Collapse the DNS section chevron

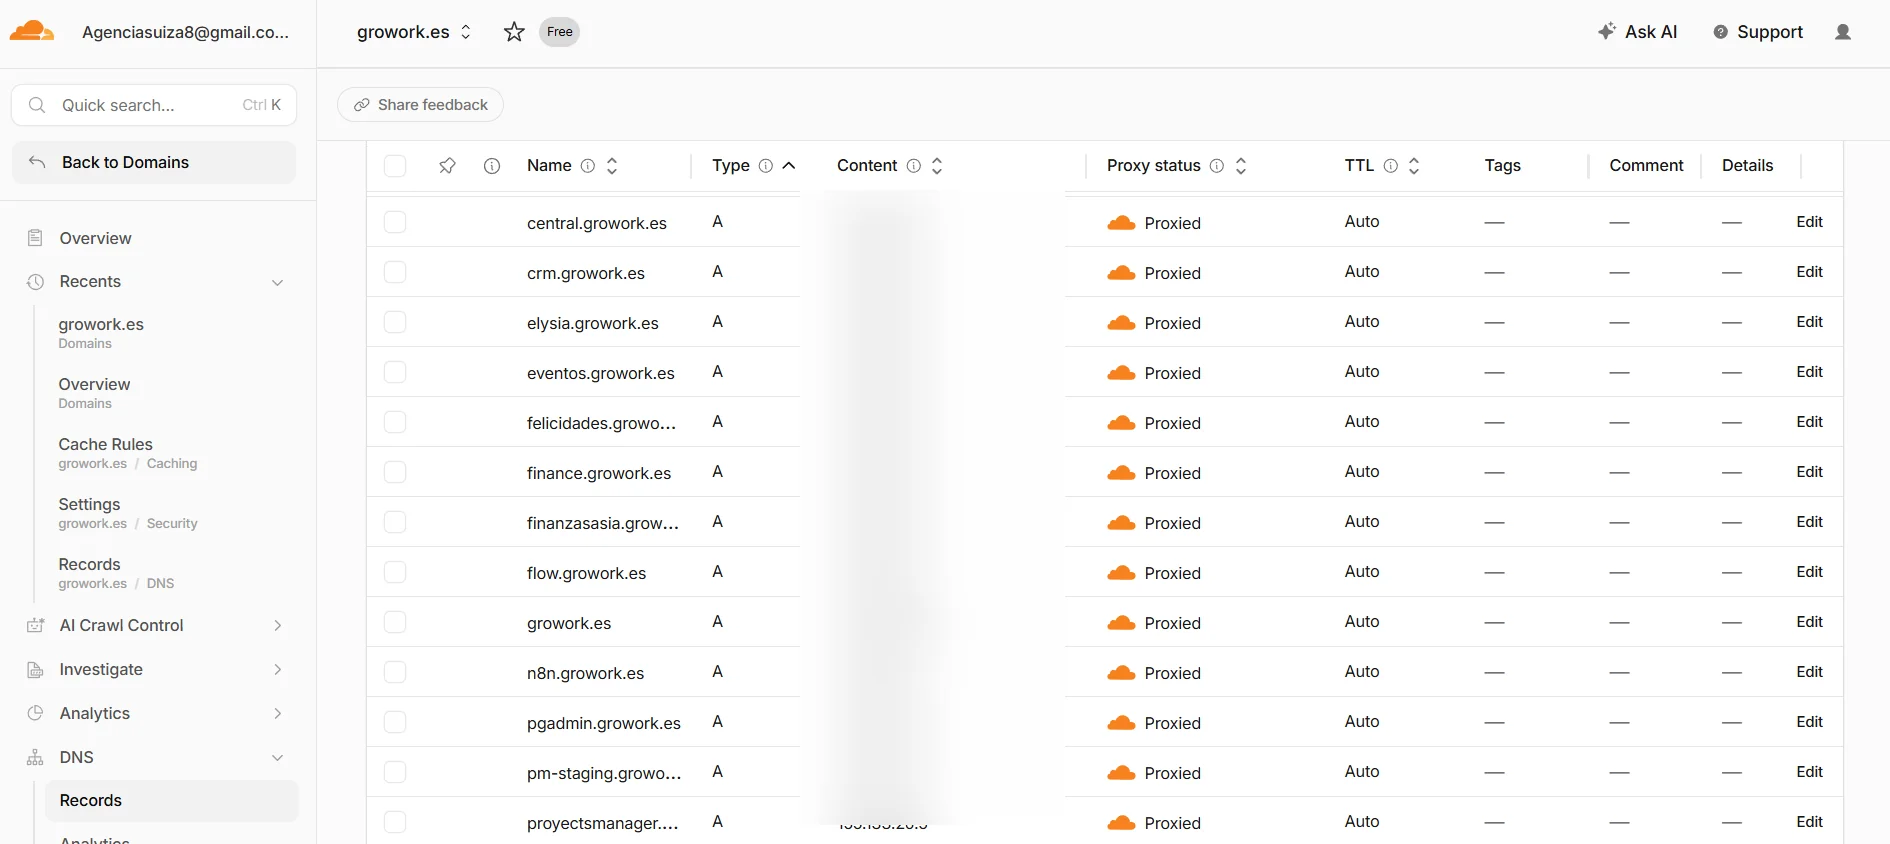278,757
